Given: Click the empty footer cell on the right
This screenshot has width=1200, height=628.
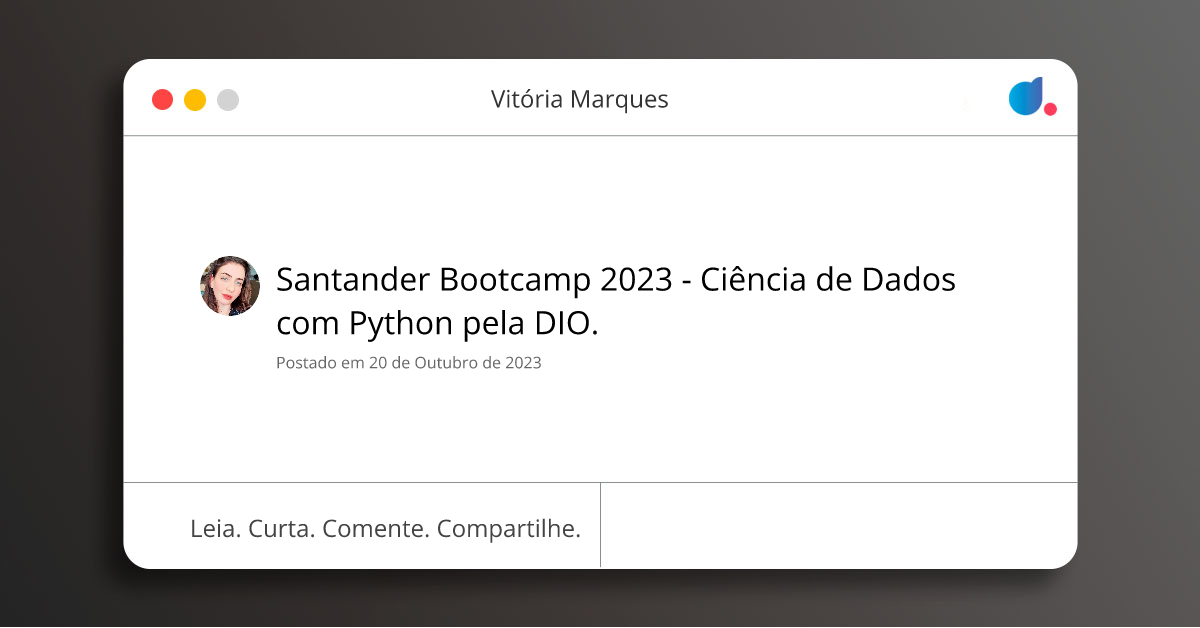Looking at the screenshot, I should tap(839, 526).
